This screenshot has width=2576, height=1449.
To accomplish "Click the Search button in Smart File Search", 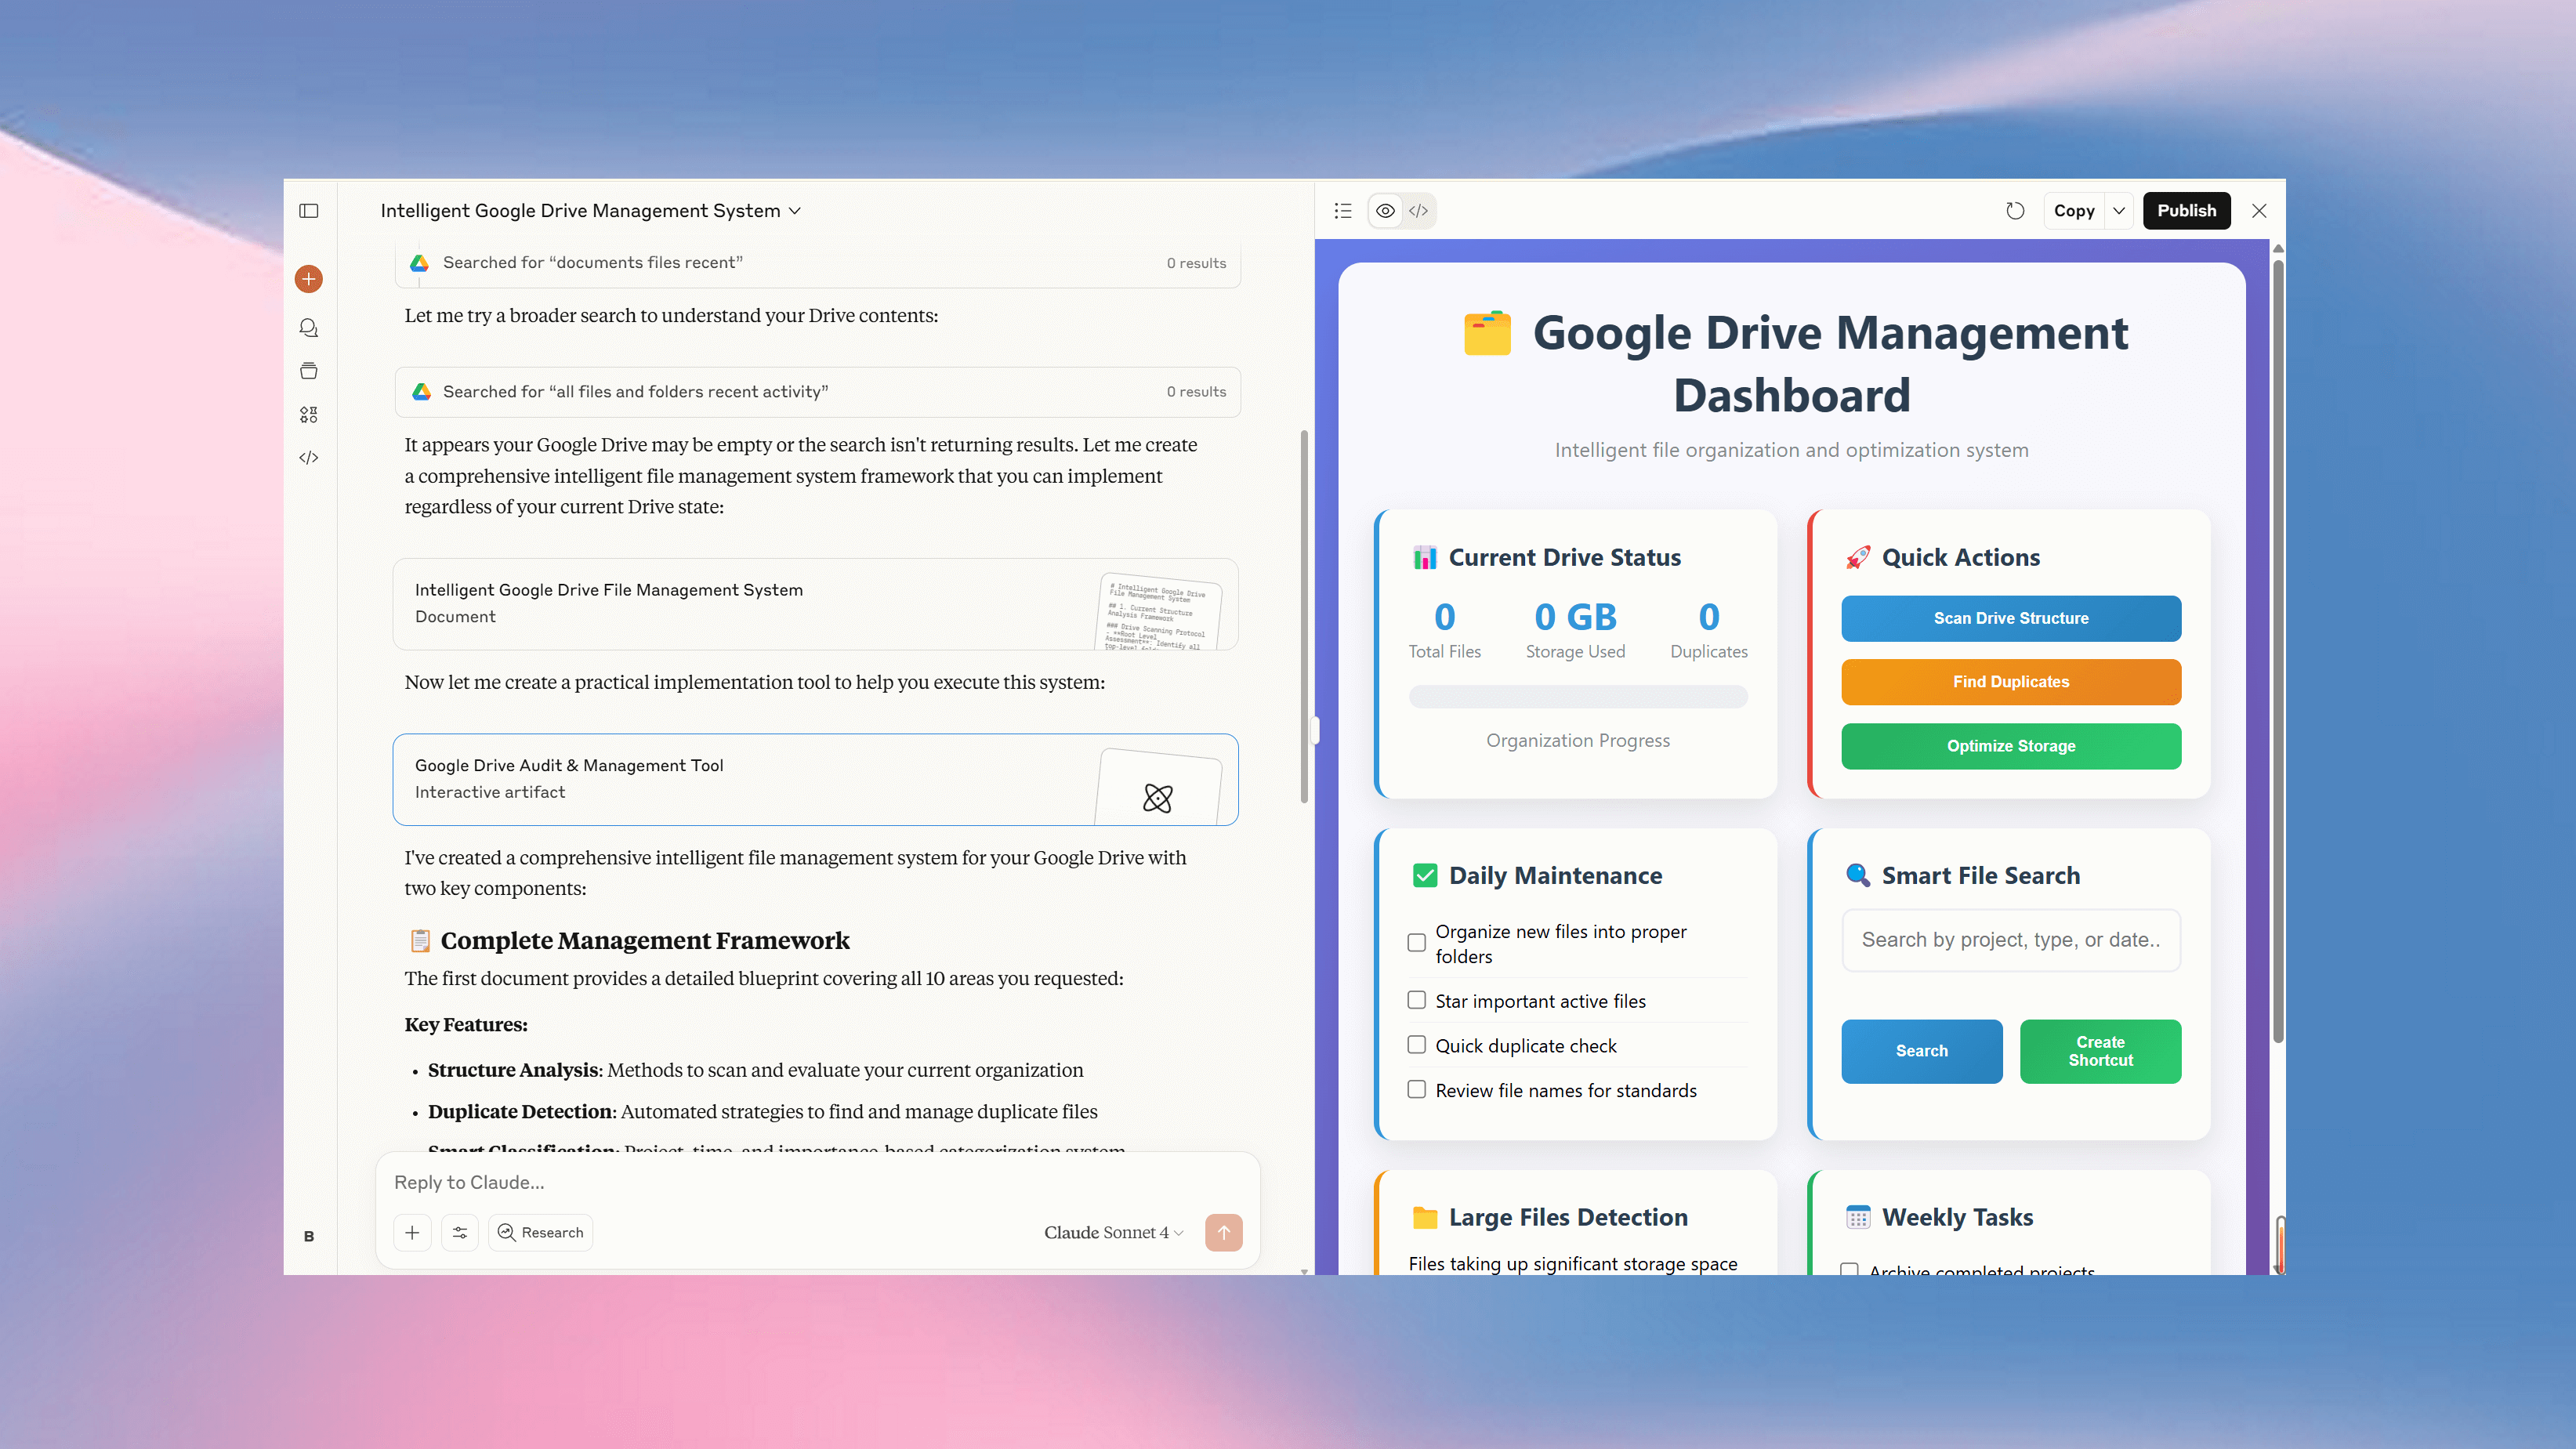I will click(1921, 1051).
